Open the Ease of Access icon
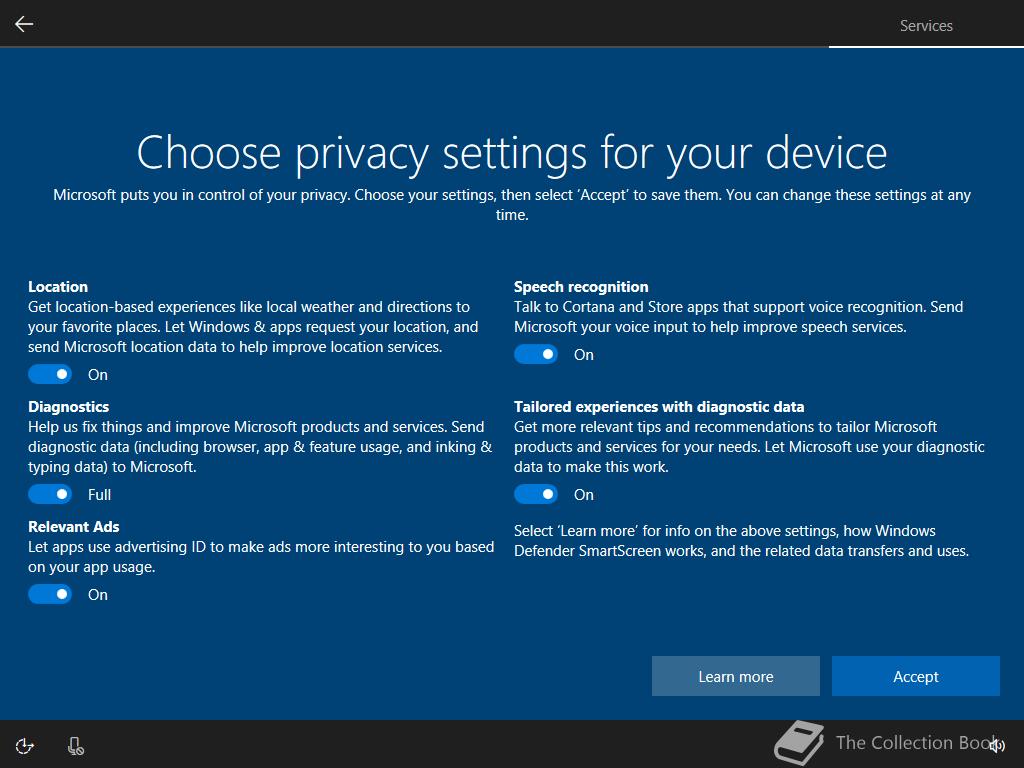 [x=24, y=746]
